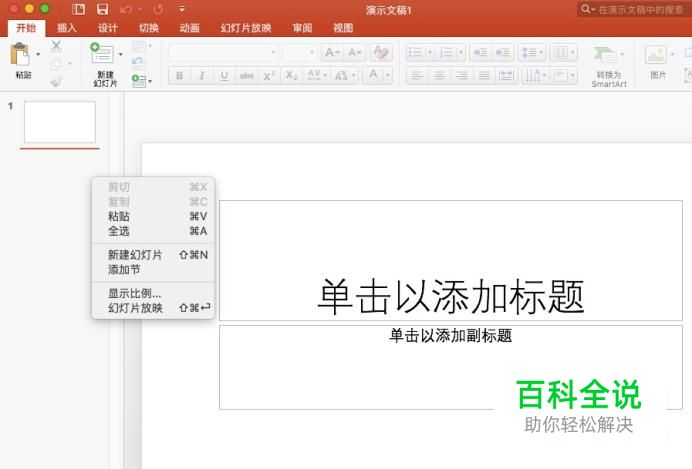Click the slide Reset icon
Viewport: 692px width, 469px height.
138,61
